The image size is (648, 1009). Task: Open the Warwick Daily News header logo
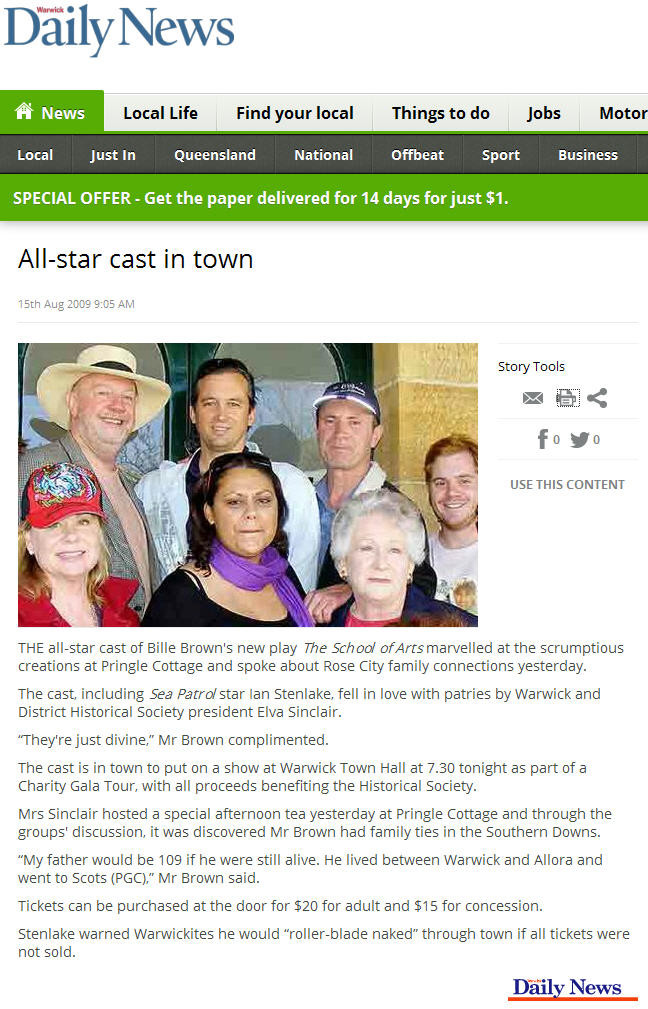click(x=119, y=30)
